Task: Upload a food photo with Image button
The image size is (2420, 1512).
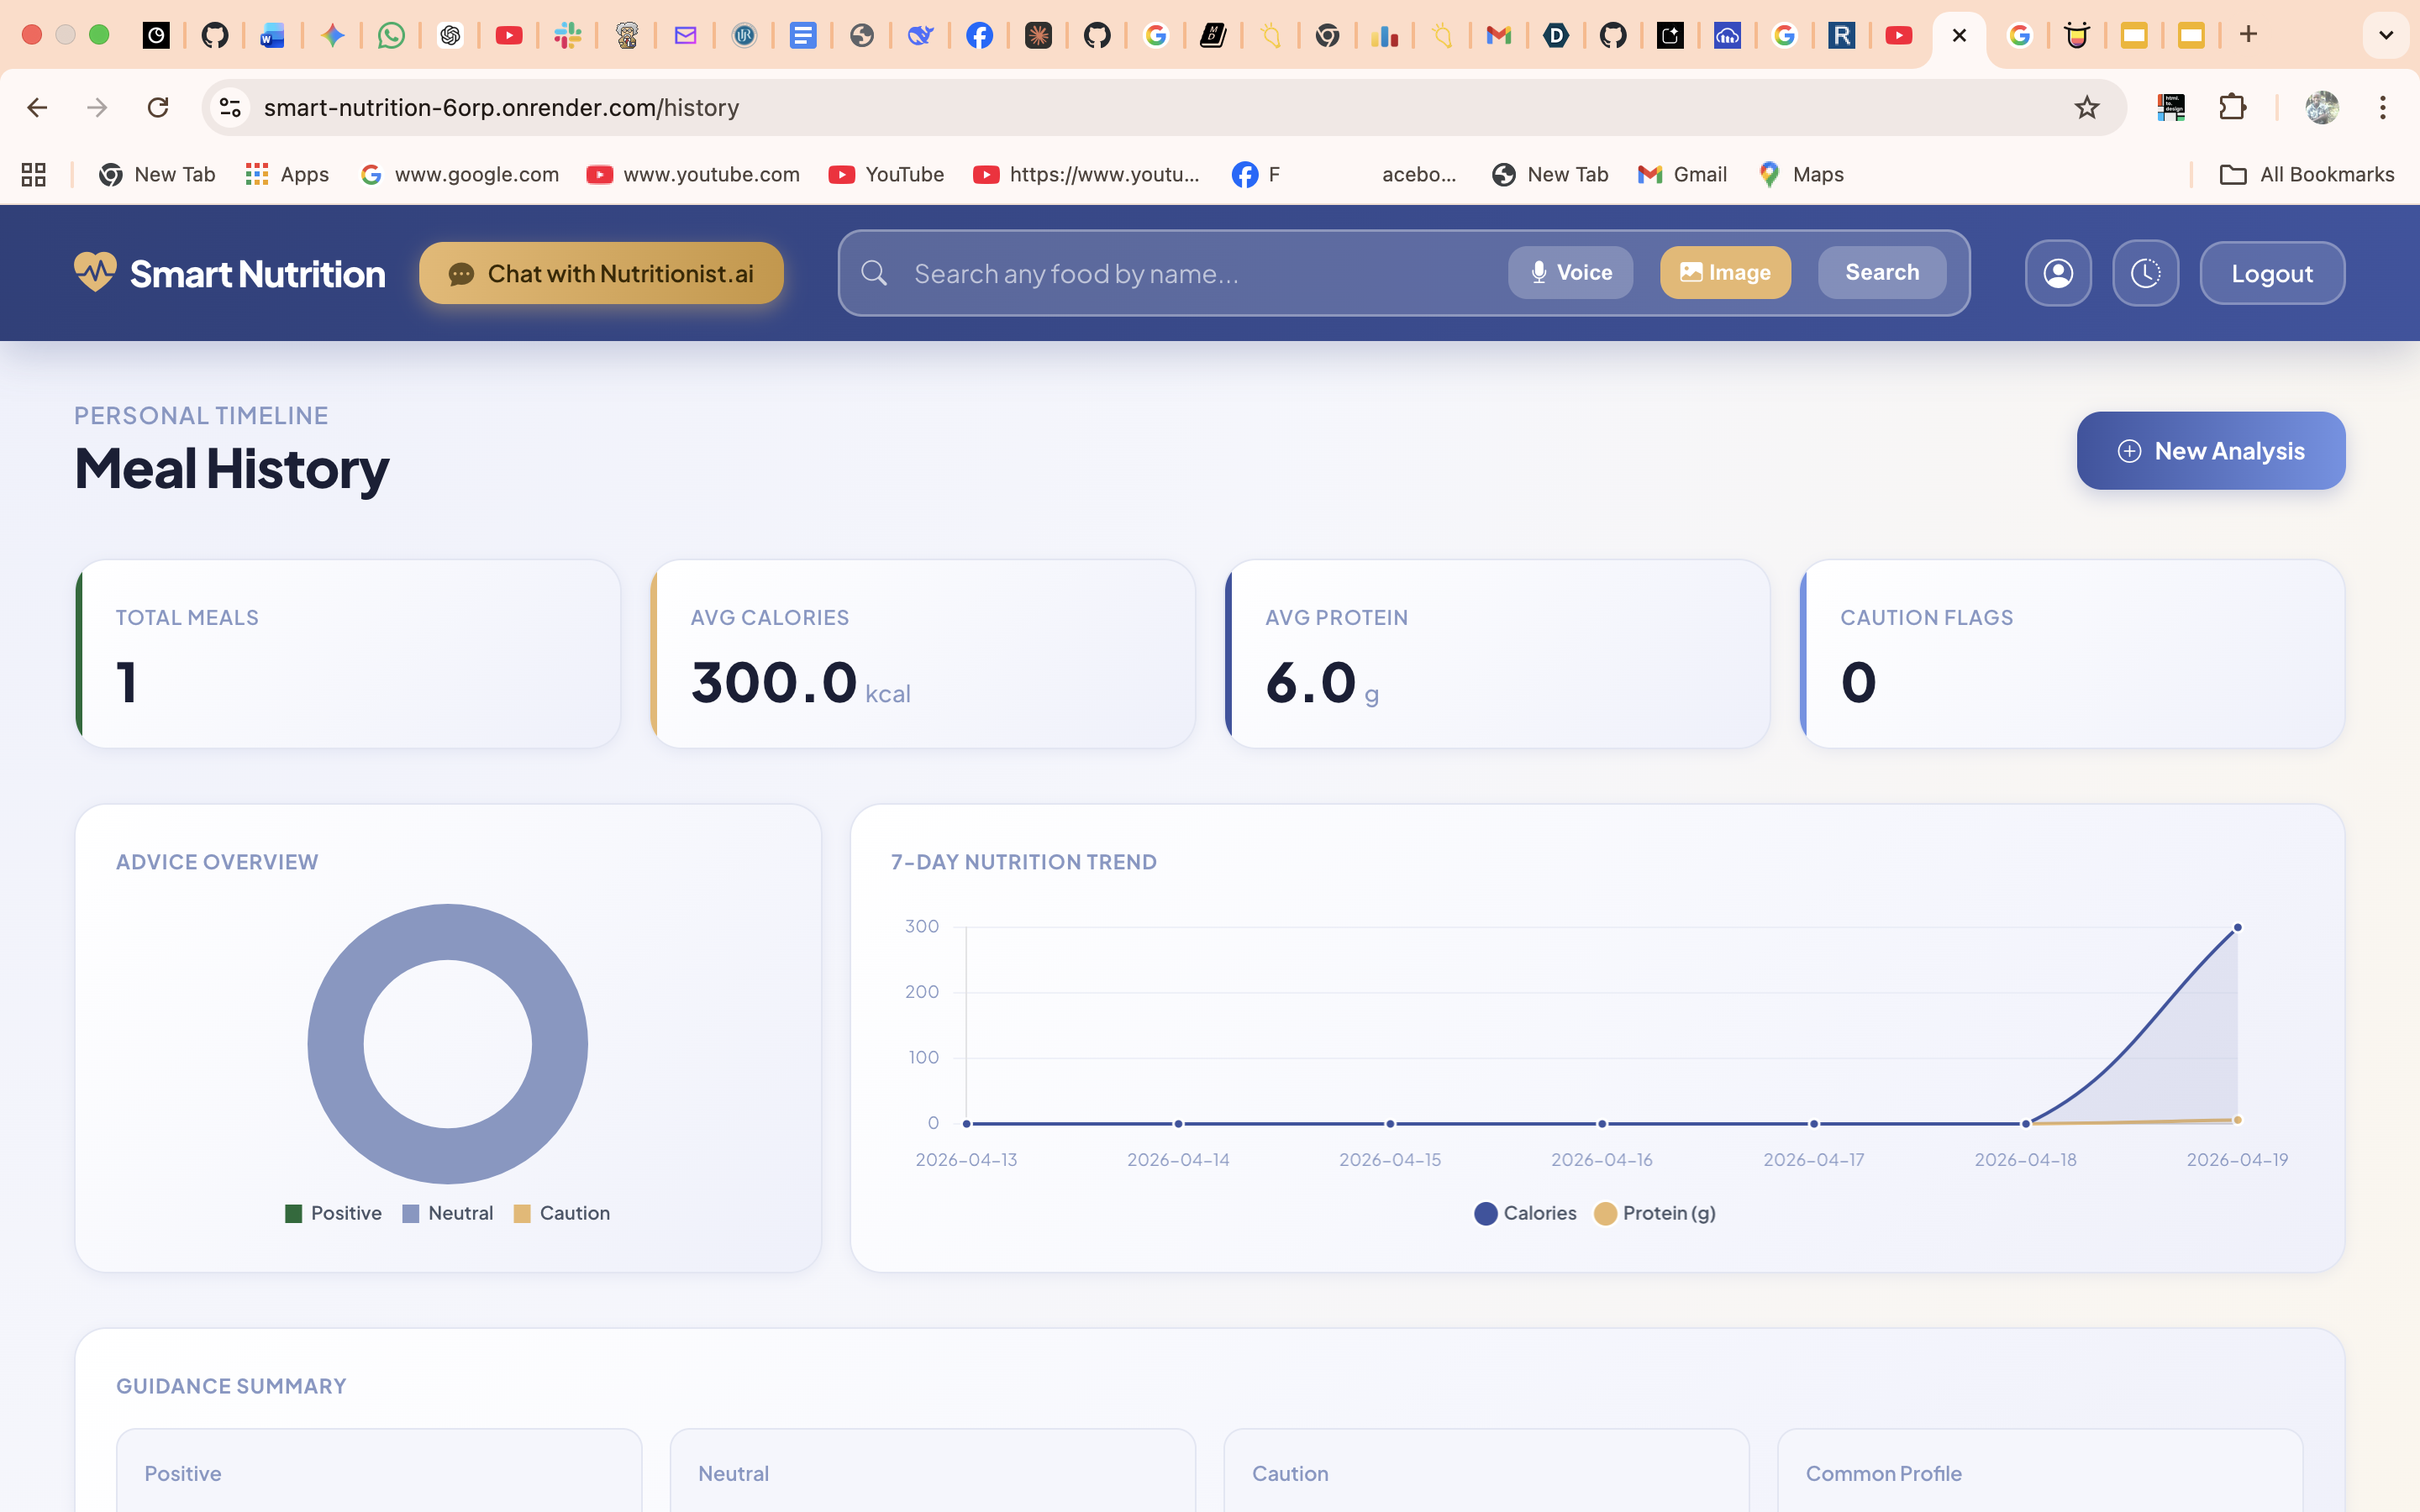Action: point(1725,273)
